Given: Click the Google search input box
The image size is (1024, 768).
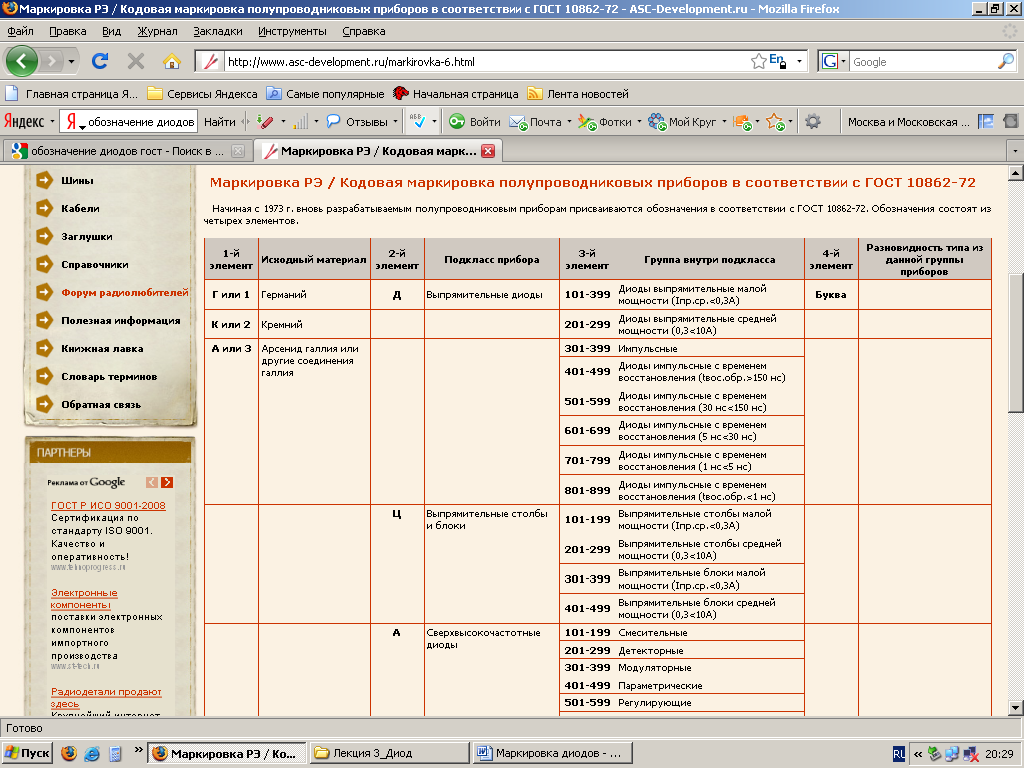Looking at the screenshot, I should pyautogui.click(x=922, y=62).
